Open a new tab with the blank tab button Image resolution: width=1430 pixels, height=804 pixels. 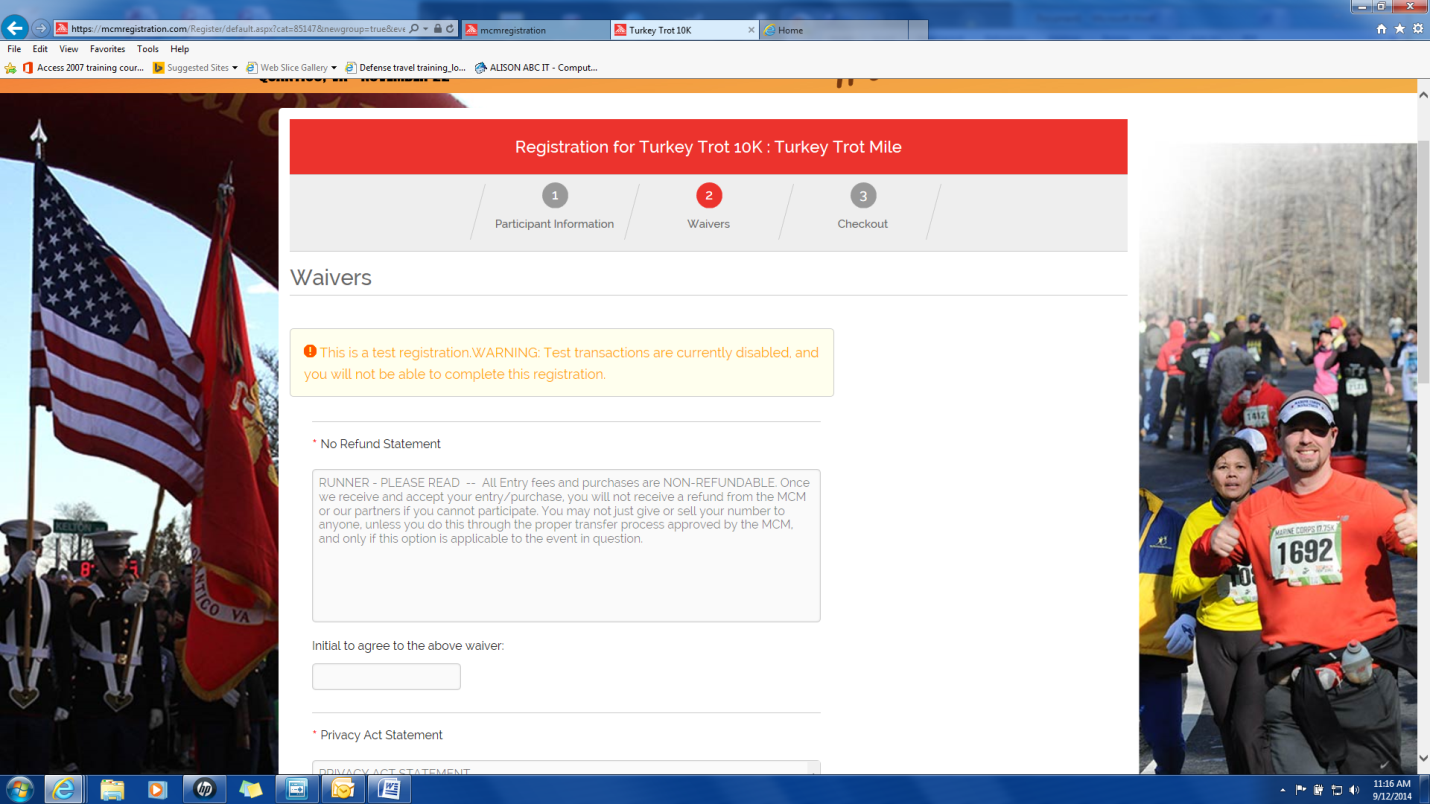coord(918,30)
